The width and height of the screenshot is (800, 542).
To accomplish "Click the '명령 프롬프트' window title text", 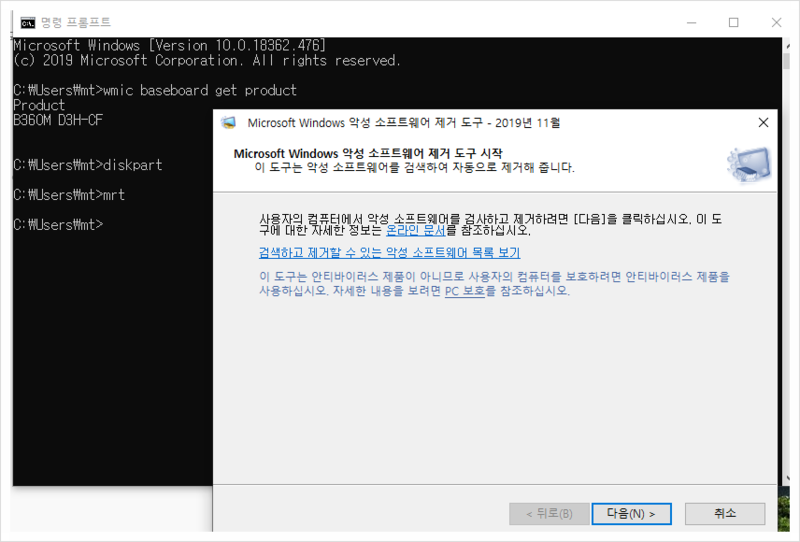I will coord(75,22).
